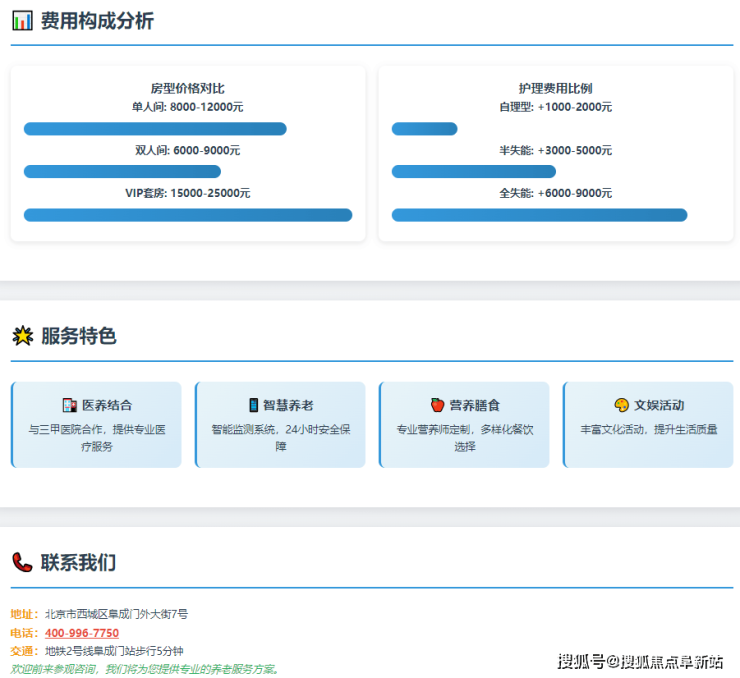
Task: Click the star icon beside 服务特色
Action: (22, 336)
